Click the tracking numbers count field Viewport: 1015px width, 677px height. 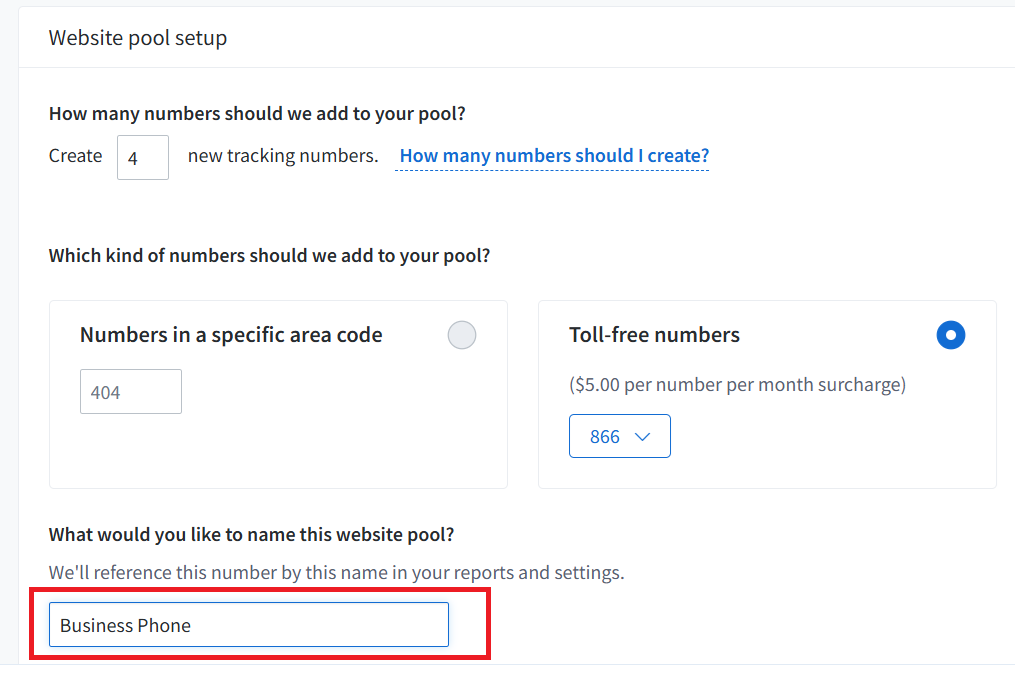tap(143, 157)
